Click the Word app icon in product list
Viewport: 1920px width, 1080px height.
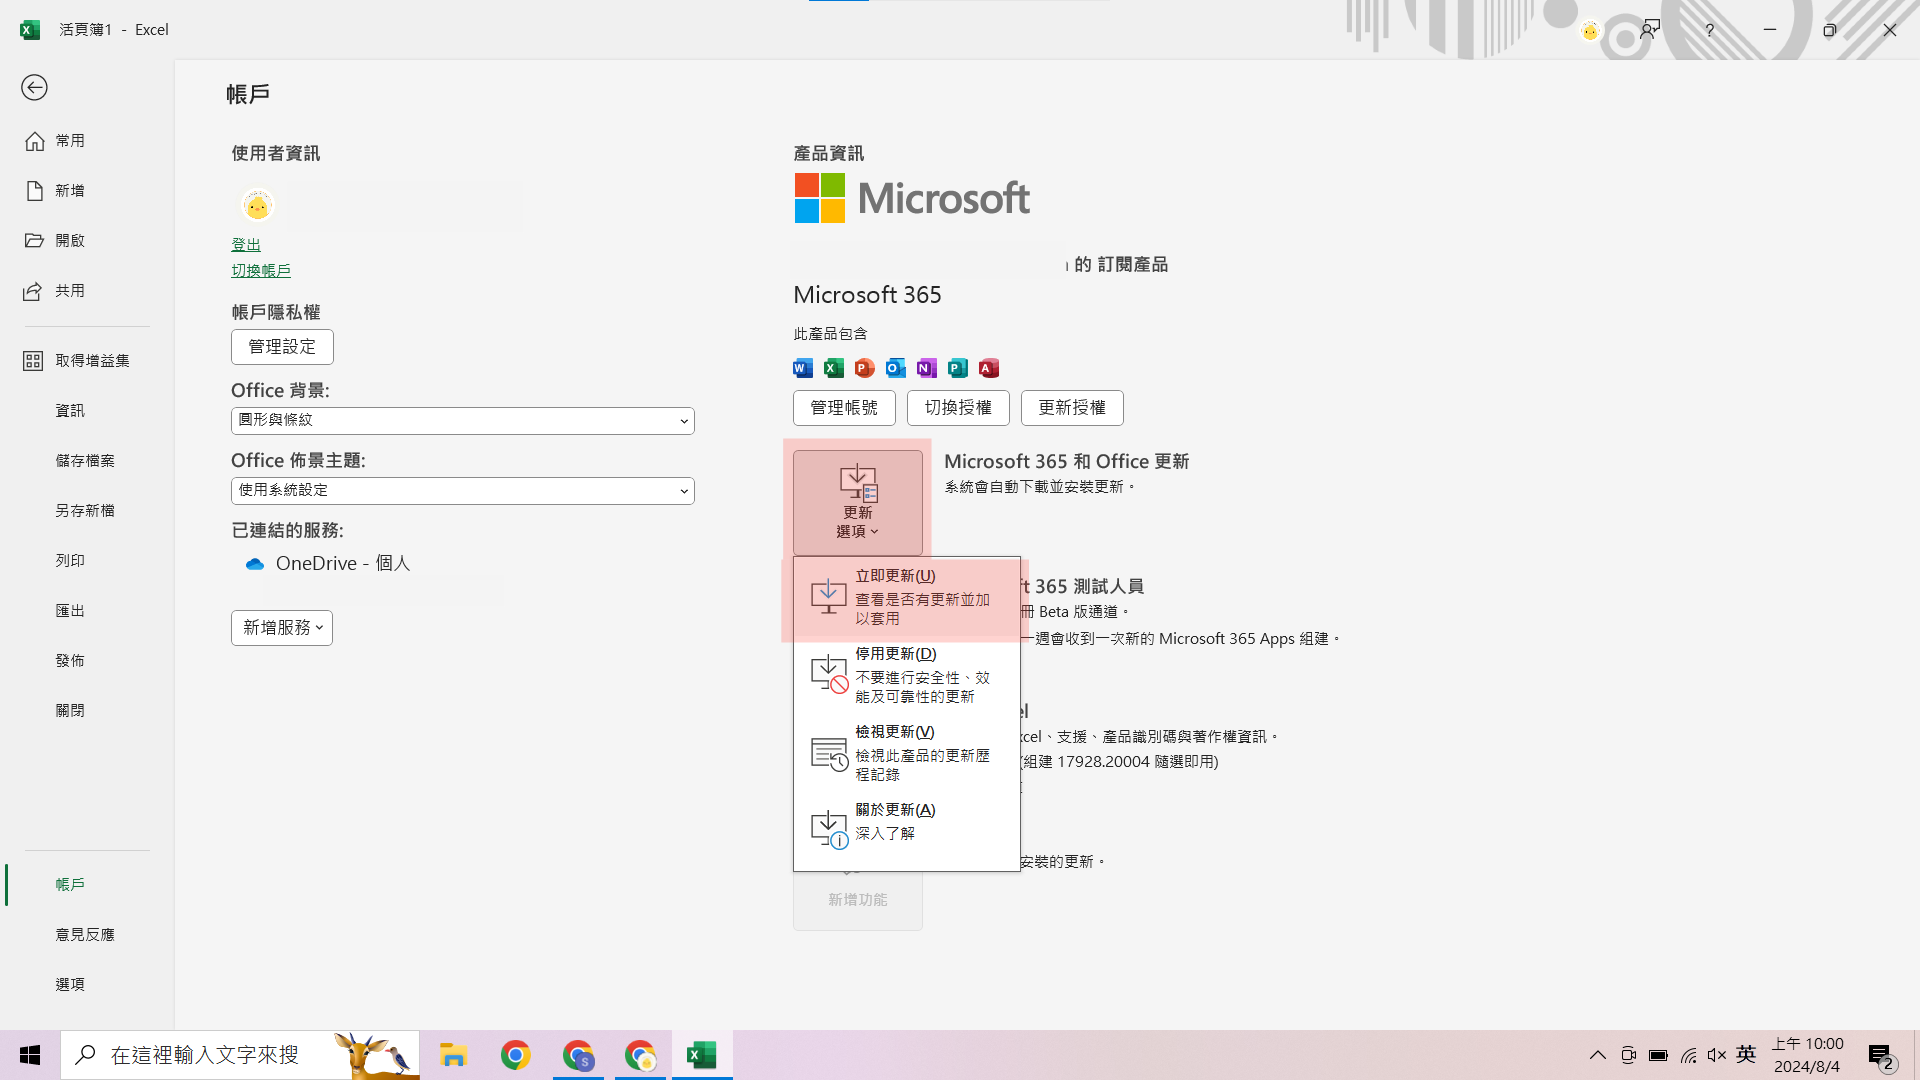(803, 368)
